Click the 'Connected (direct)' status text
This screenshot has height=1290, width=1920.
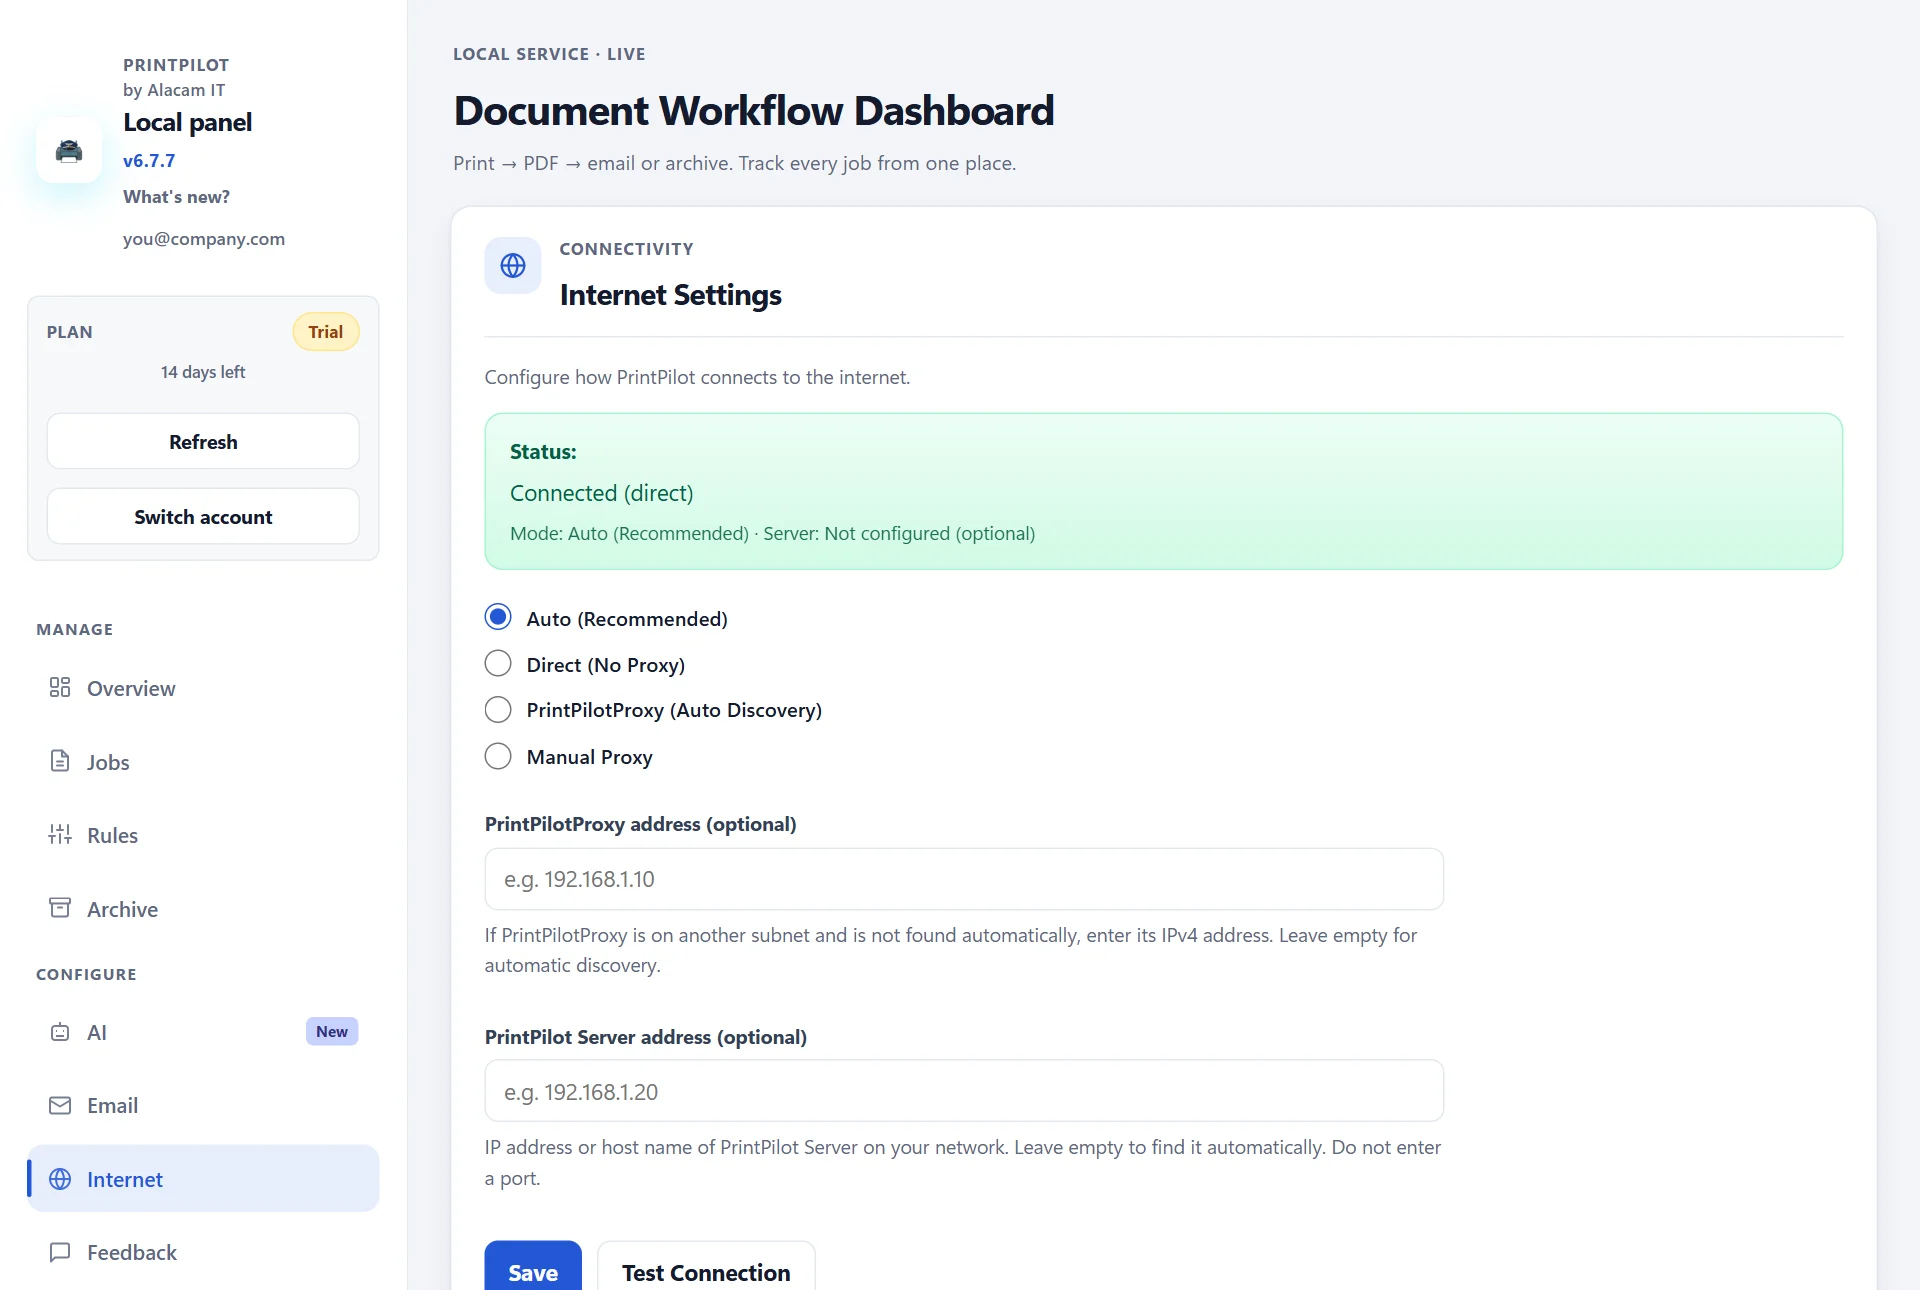point(602,493)
